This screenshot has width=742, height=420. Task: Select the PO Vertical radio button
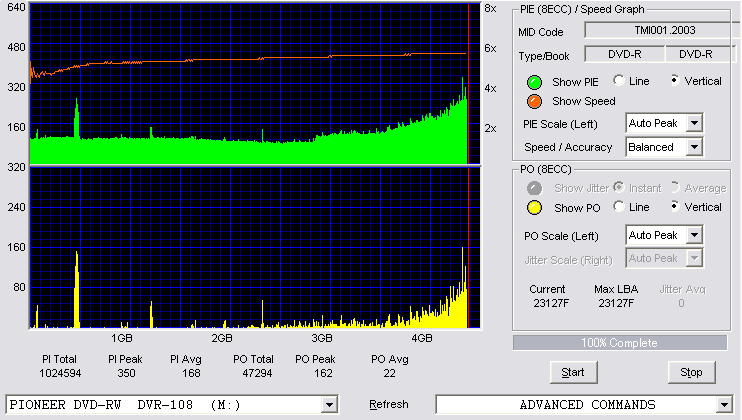[x=675, y=206]
